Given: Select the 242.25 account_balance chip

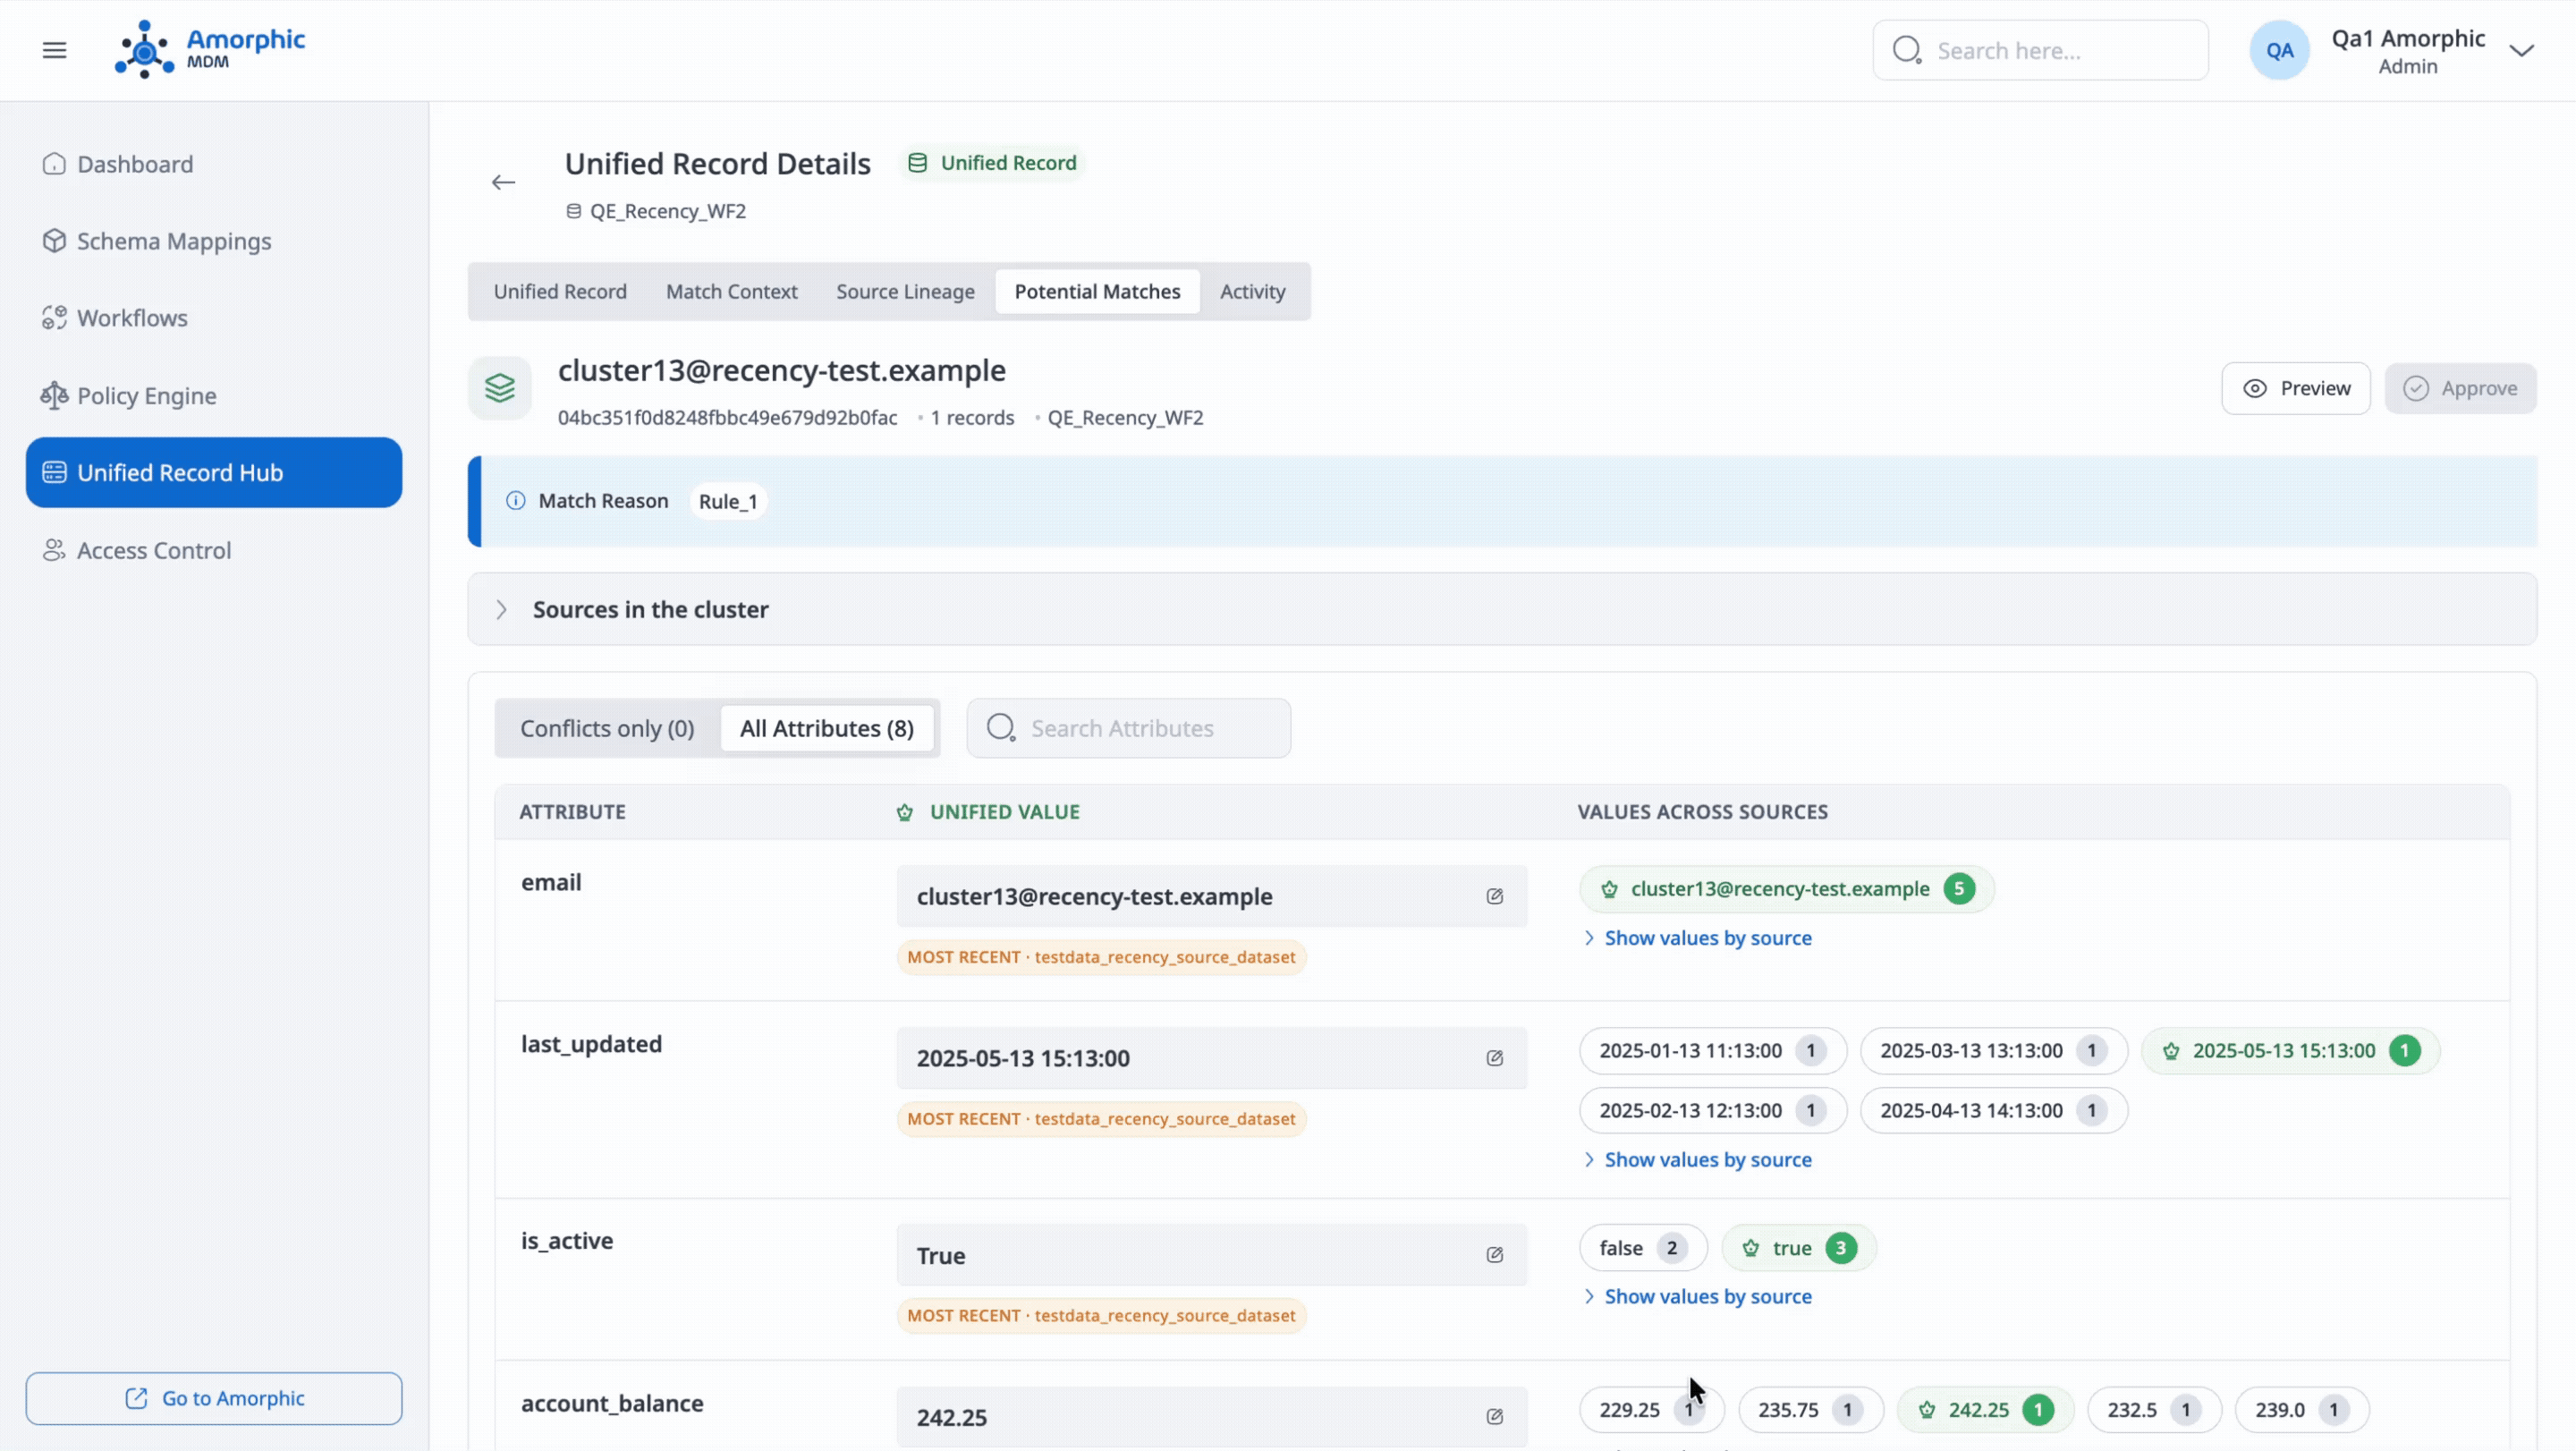Looking at the screenshot, I should coord(1985,1410).
